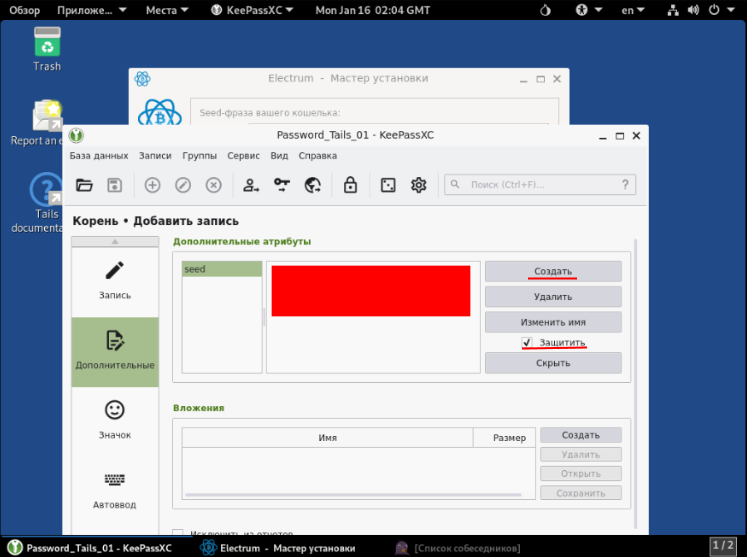The image size is (747, 557).
Task: Click the open database folder icon
Action: coord(84,185)
